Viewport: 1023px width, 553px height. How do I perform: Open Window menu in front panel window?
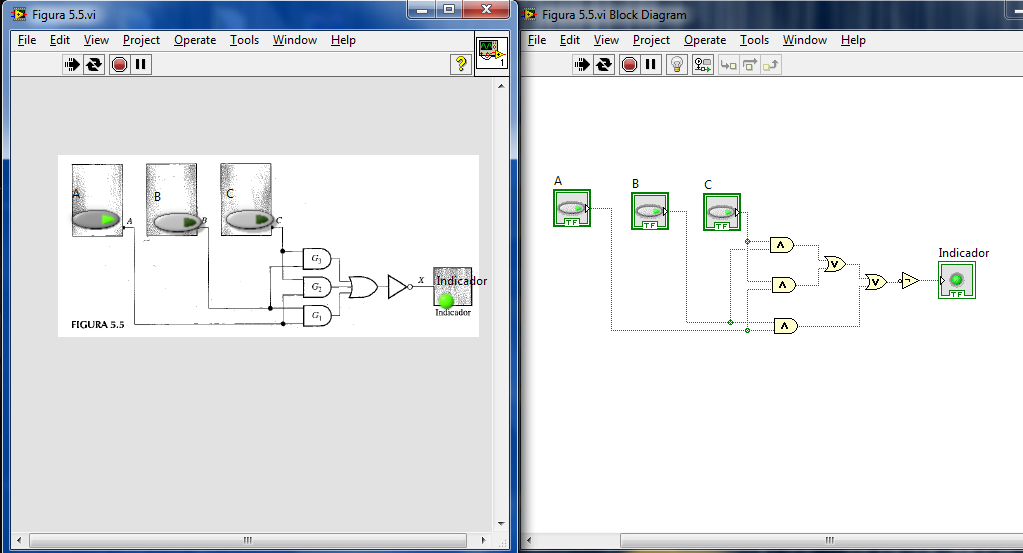(294, 40)
